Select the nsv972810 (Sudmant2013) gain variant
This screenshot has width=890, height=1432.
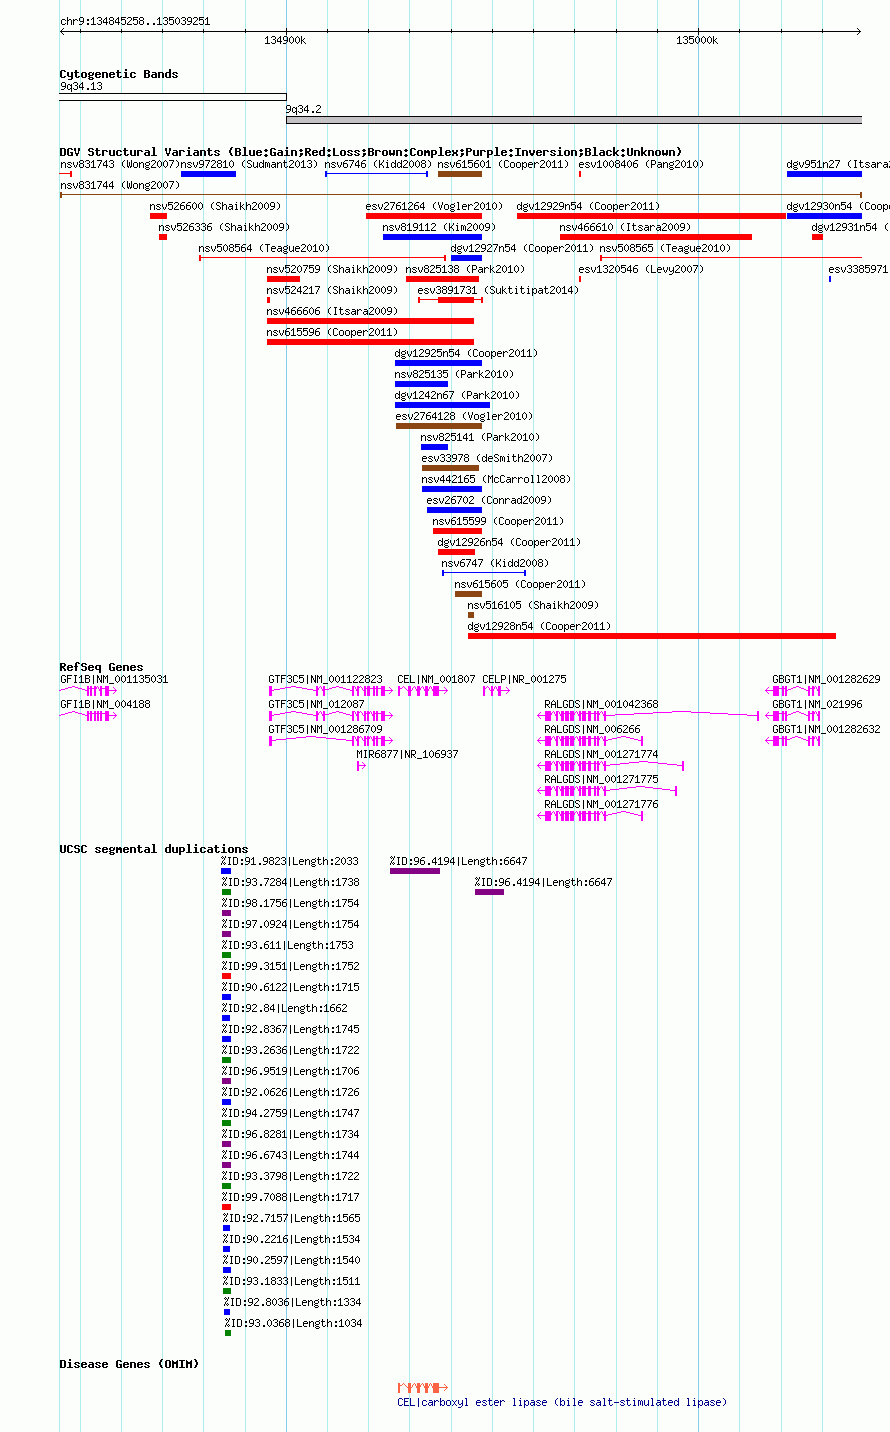pos(208,174)
